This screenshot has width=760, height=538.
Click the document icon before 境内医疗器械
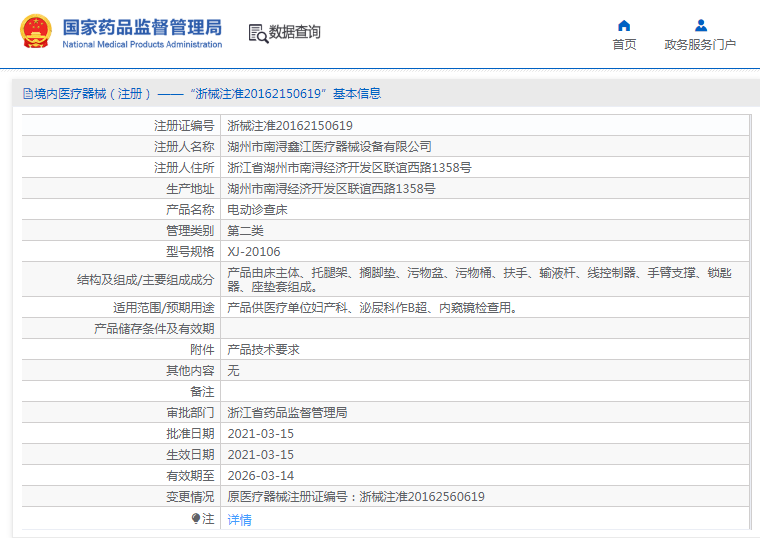[28, 94]
